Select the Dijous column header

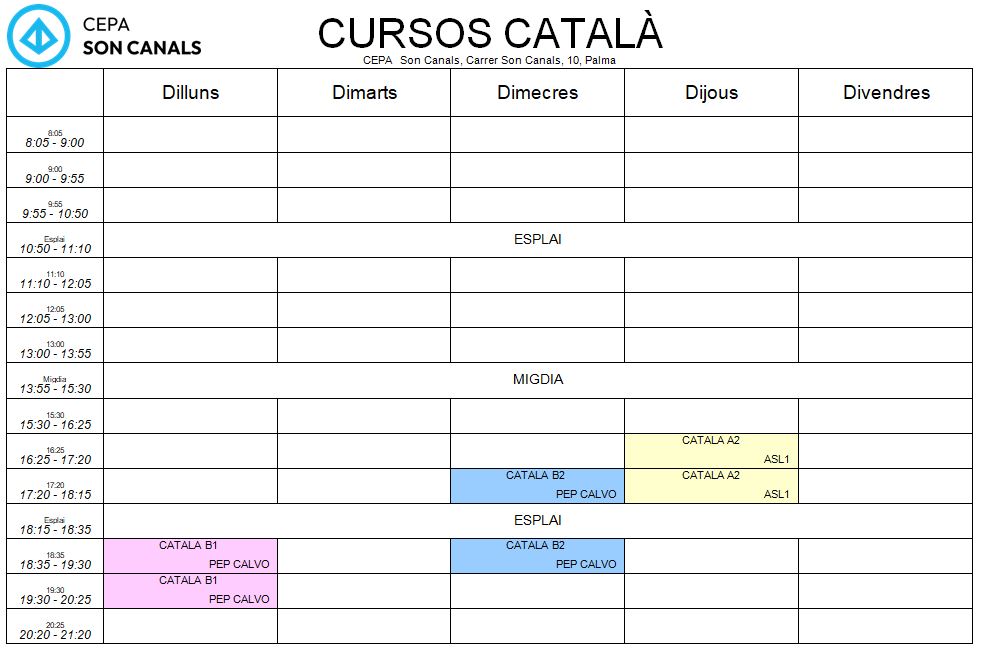[712, 93]
